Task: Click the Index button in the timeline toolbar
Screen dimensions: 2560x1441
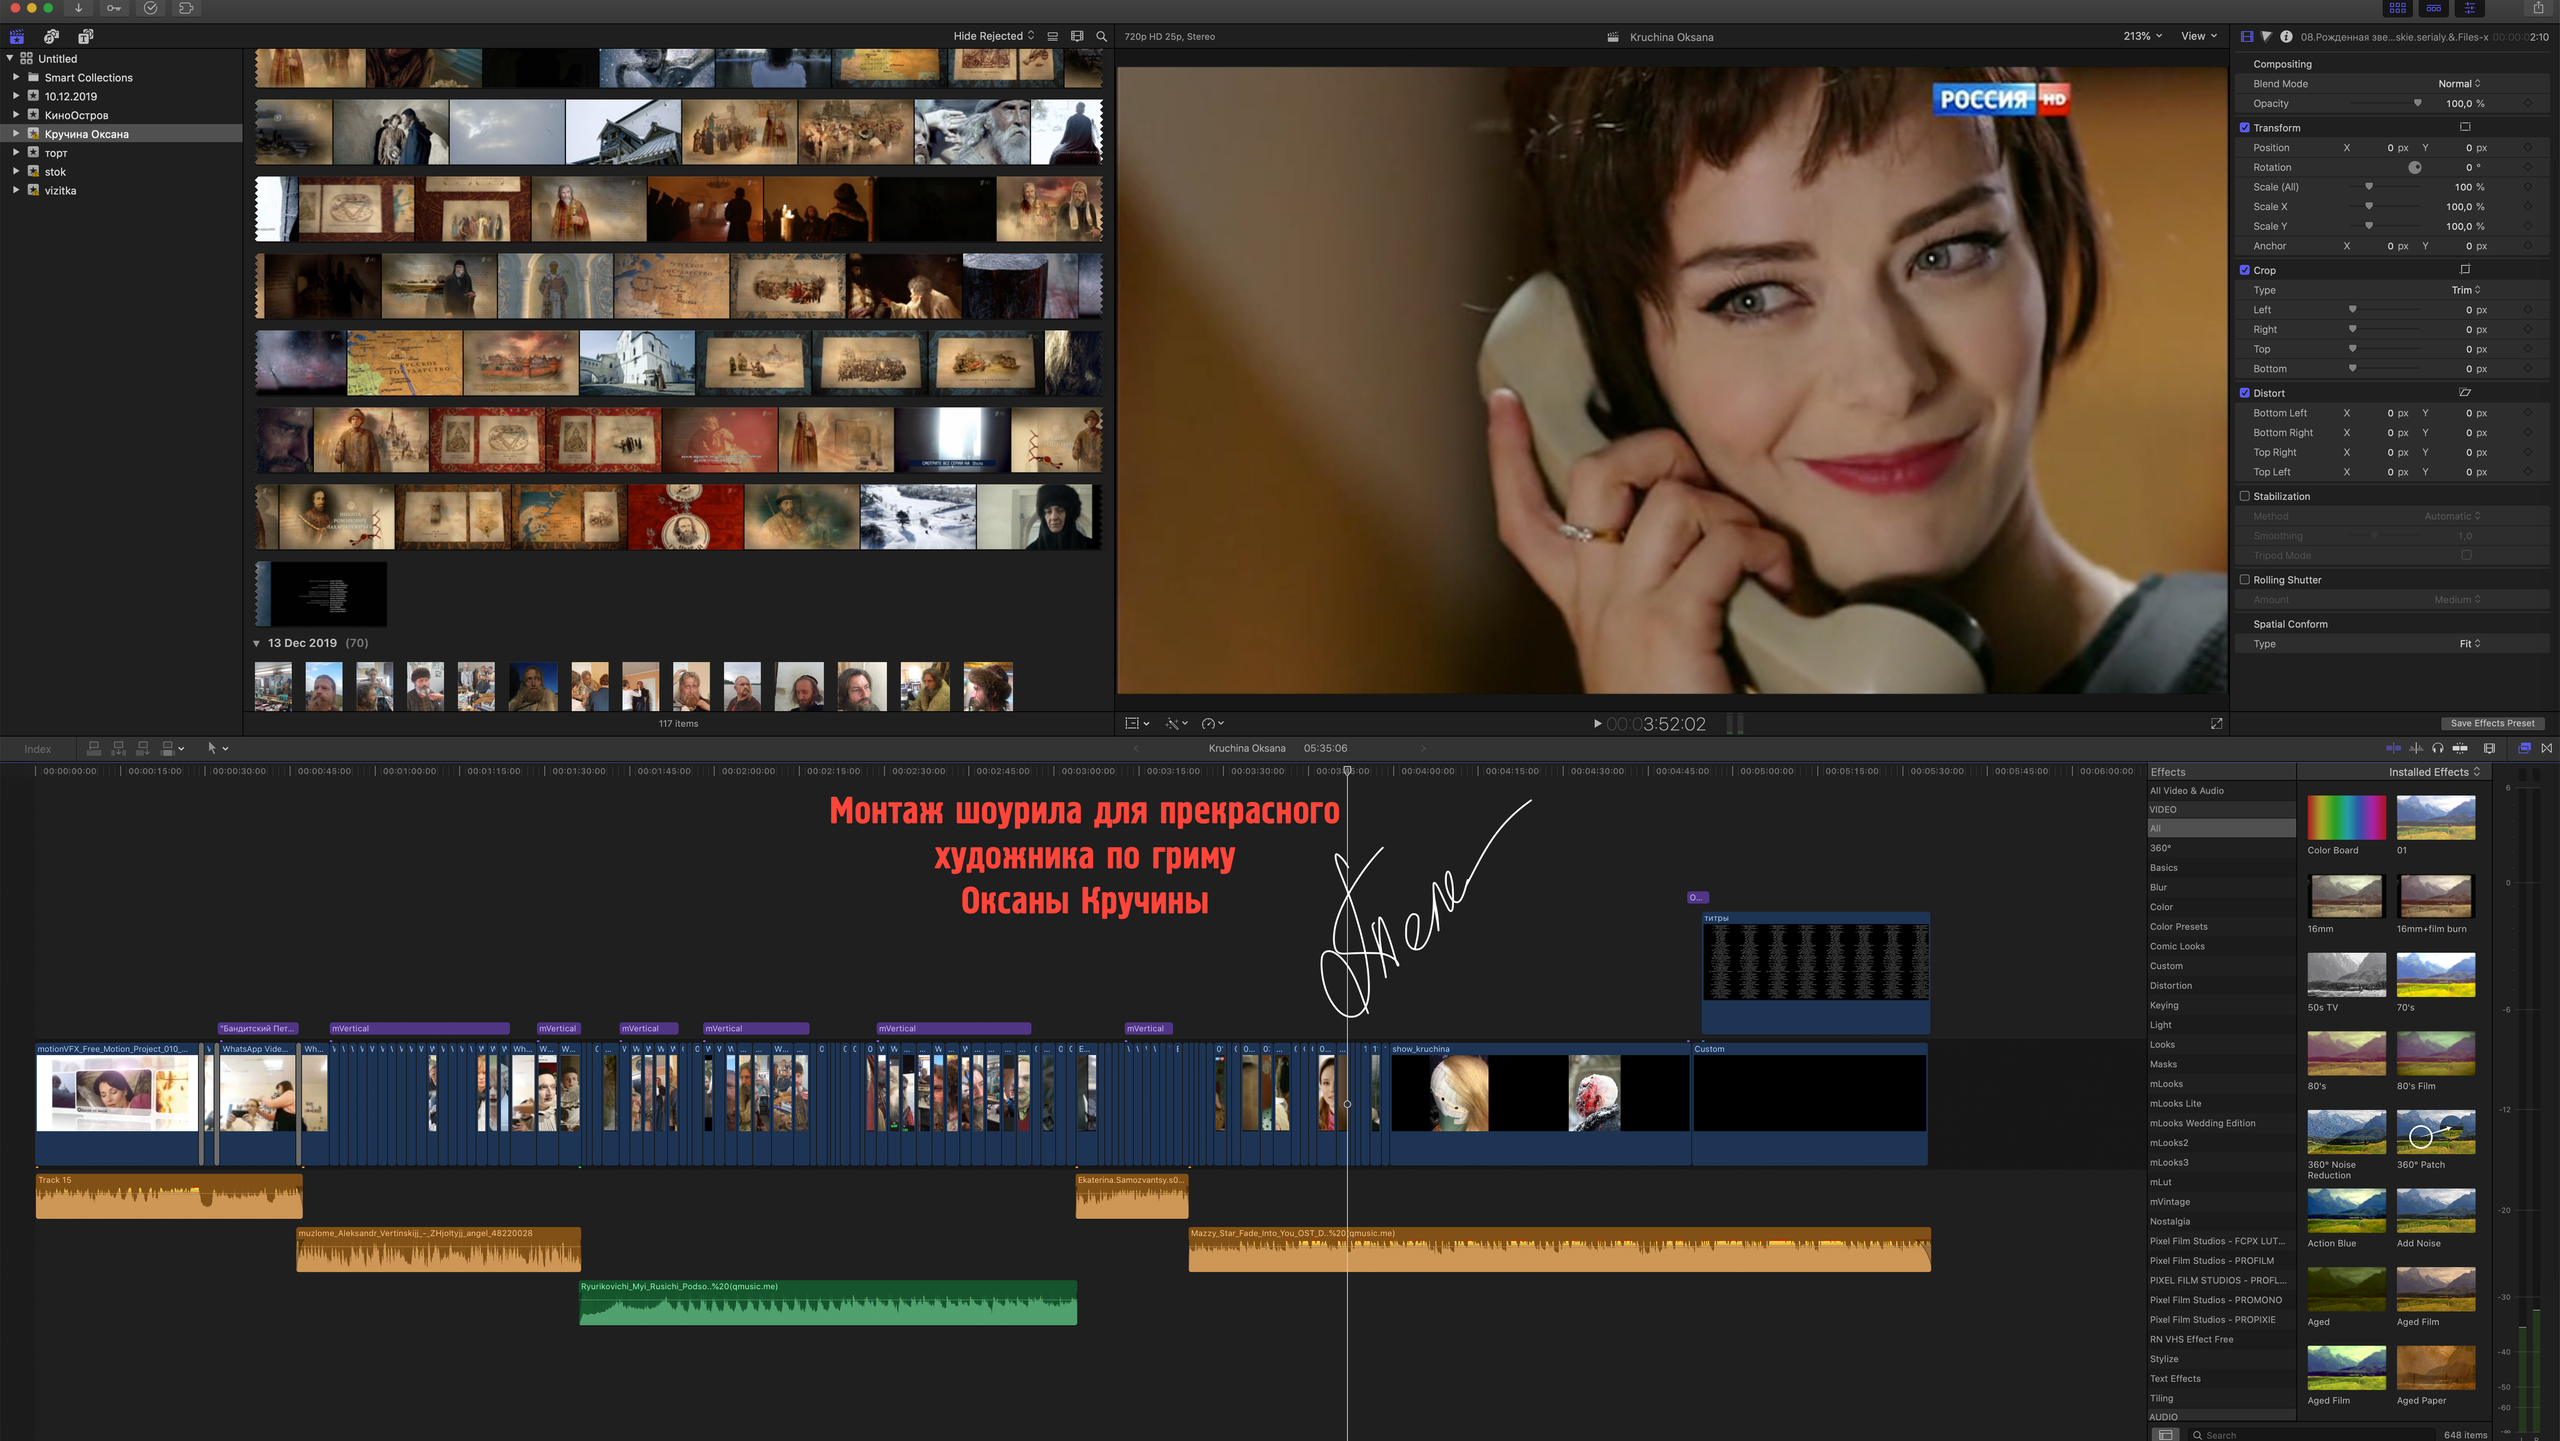Action: pos(38,748)
